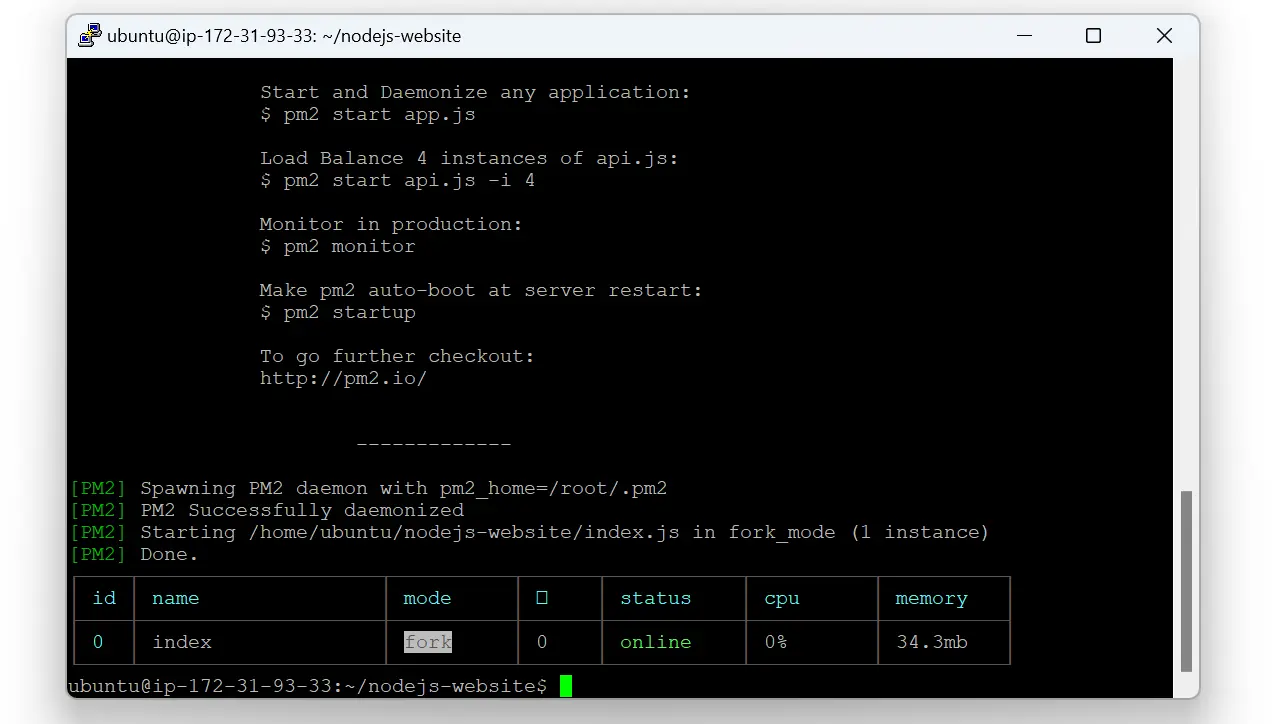
Task: Click the terminal vertical scrollbar thumb
Action: point(1186,581)
